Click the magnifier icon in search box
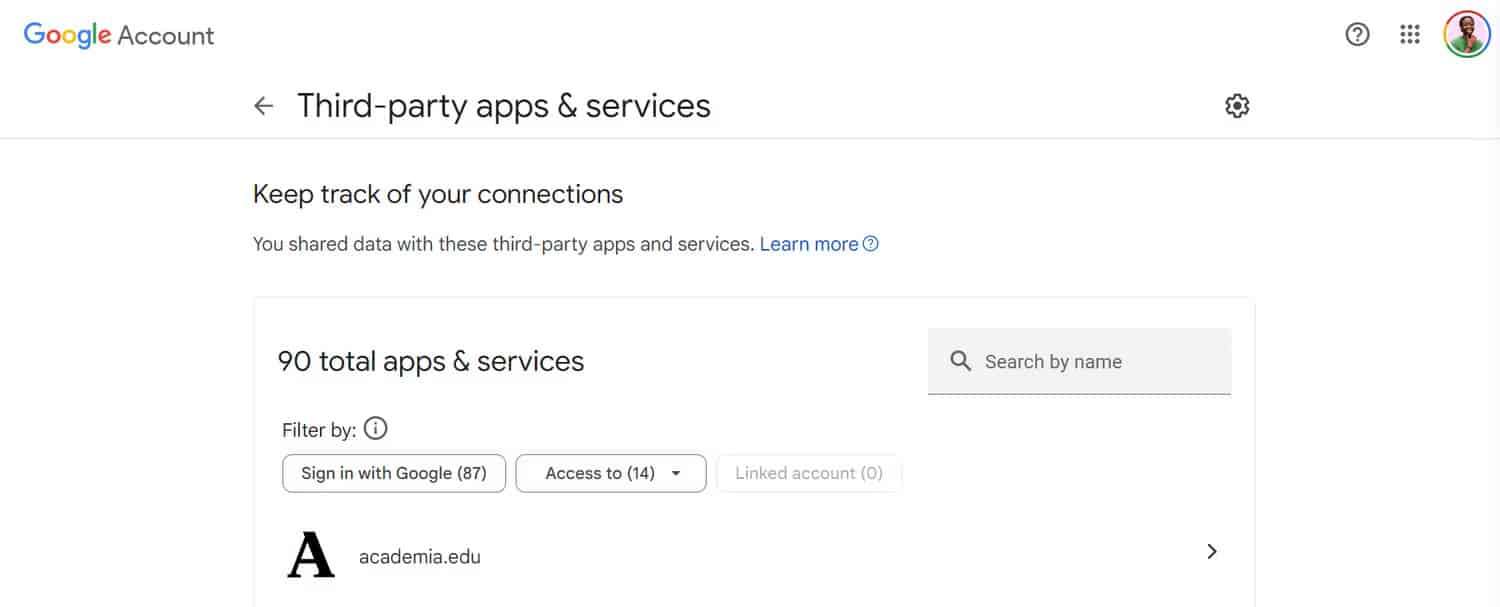The width and height of the screenshot is (1500, 607). click(960, 361)
